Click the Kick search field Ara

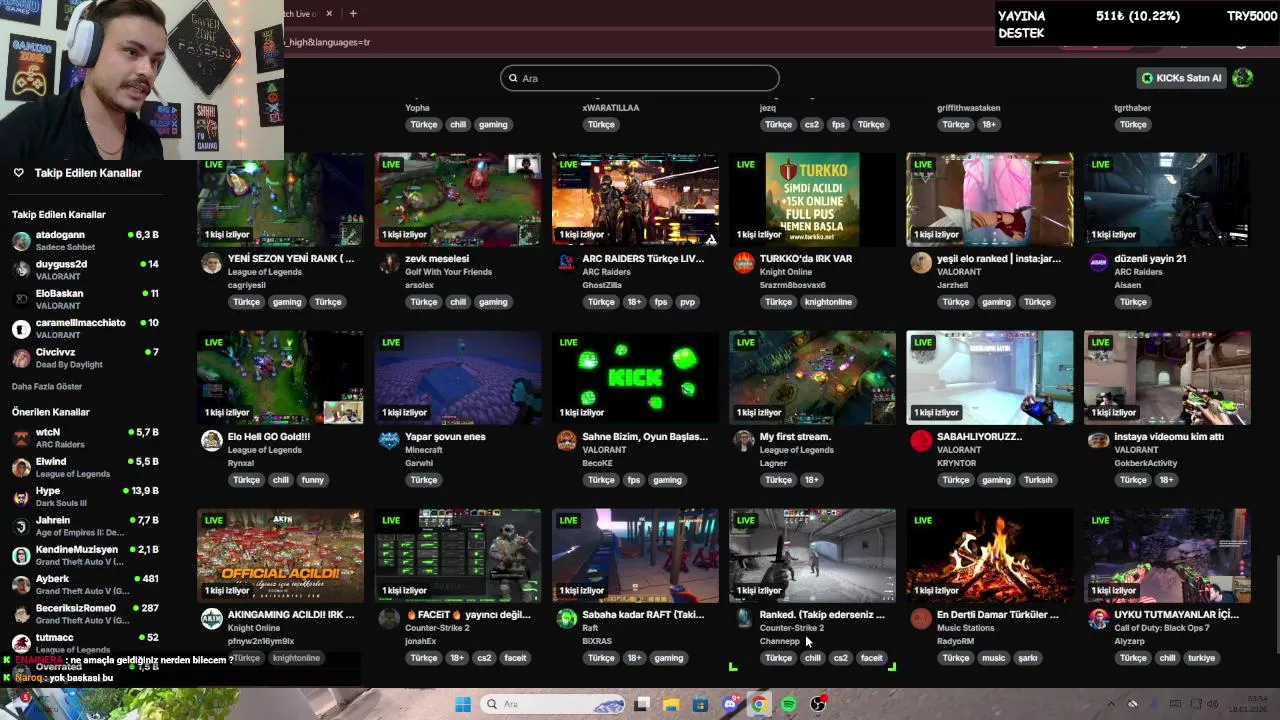(640, 78)
